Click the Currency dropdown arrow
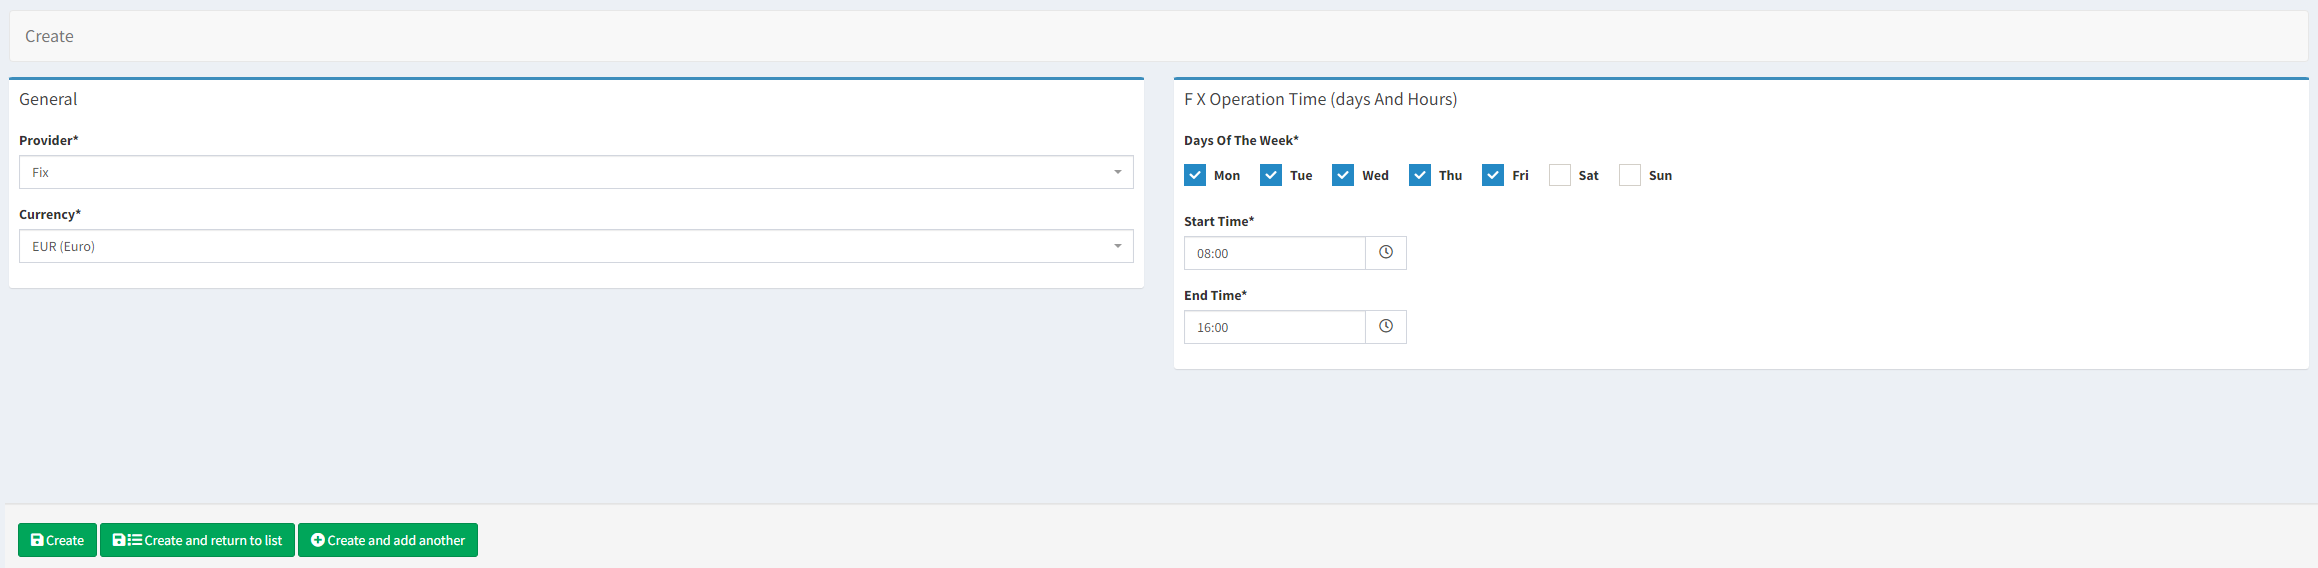The image size is (2318, 568). pos(1117,246)
